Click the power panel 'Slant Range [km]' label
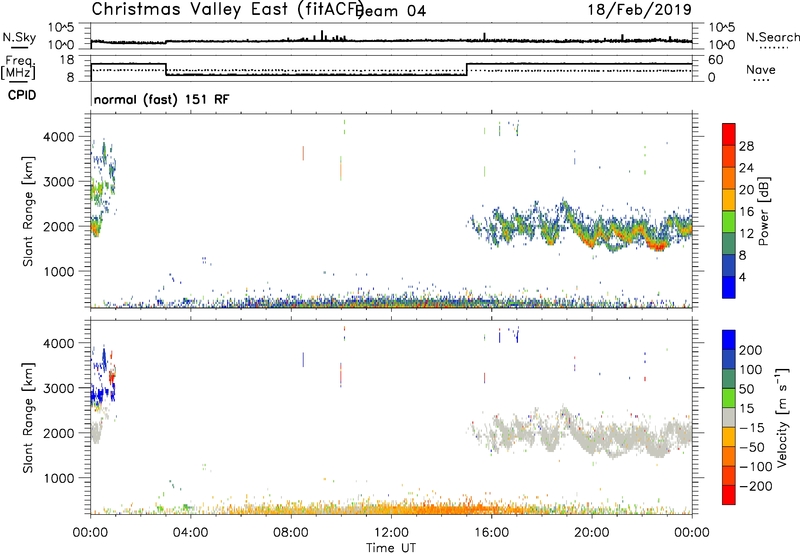The height and width of the screenshot is (554, 800). point(28,211)
